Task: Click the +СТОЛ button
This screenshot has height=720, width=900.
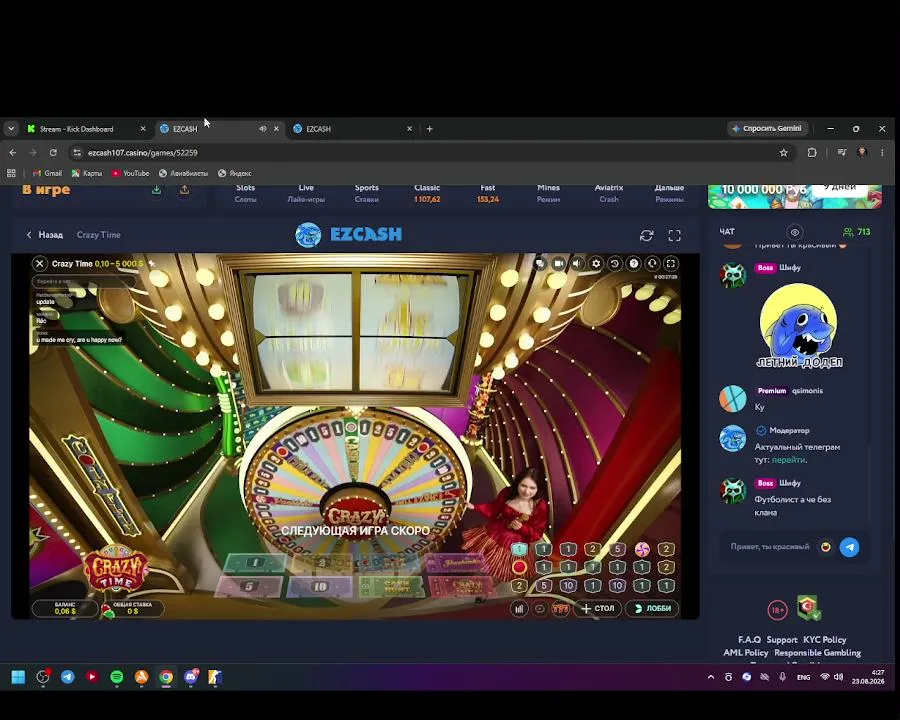Action: 598,609
